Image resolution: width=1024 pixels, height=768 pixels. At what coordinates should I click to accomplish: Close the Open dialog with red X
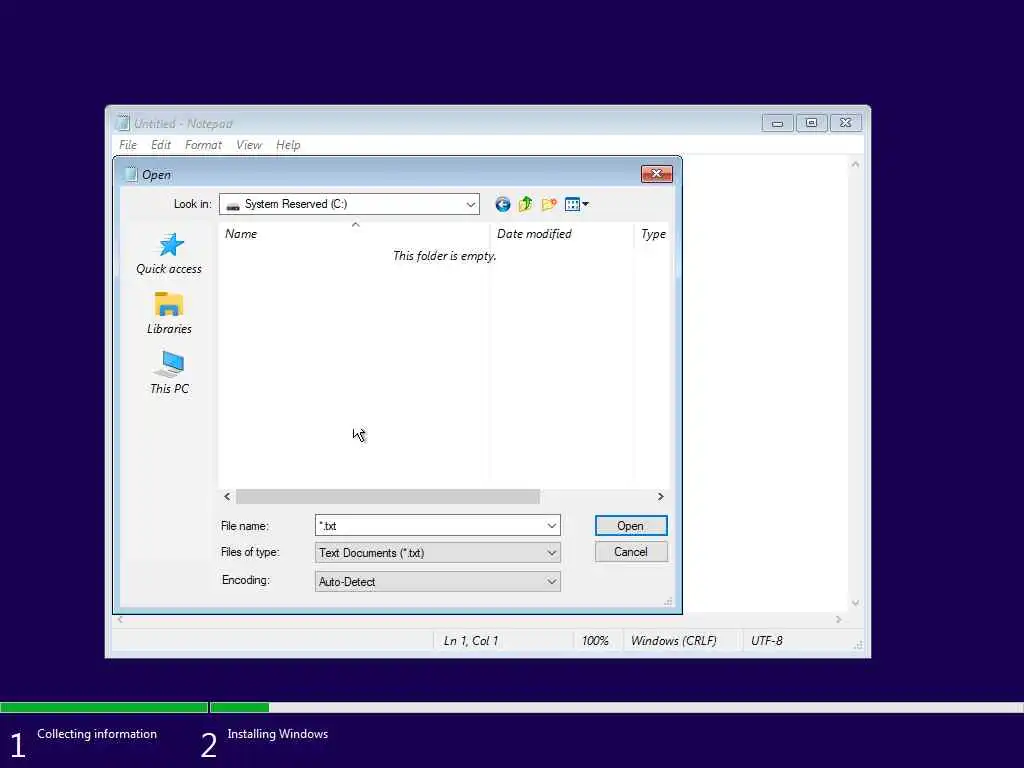coord(657,174)
